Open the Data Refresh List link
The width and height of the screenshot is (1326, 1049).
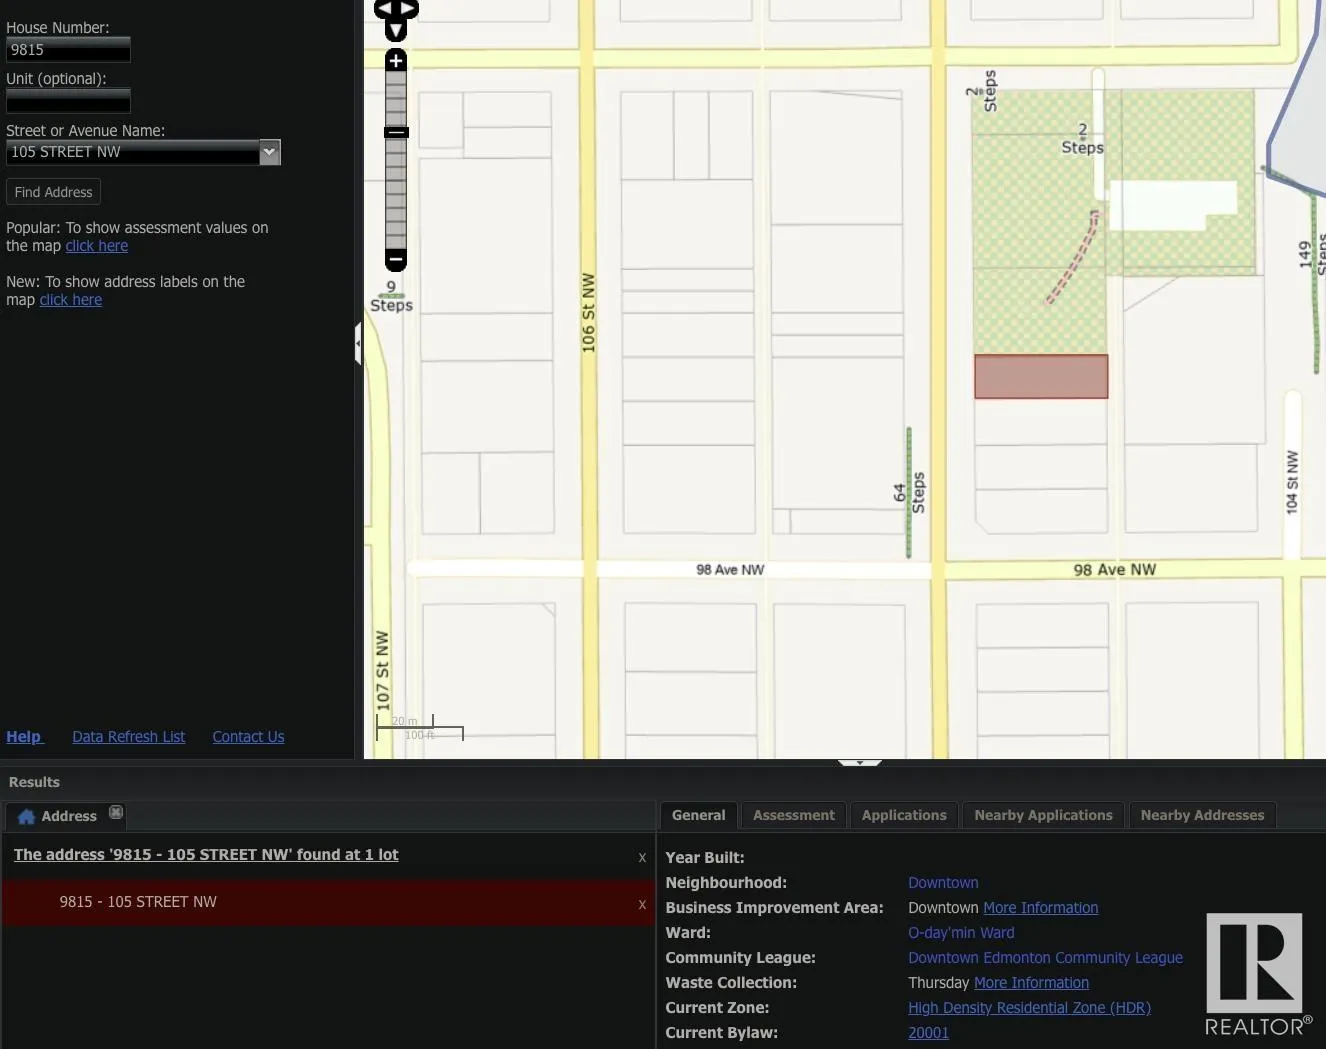(x=129, y=737)
